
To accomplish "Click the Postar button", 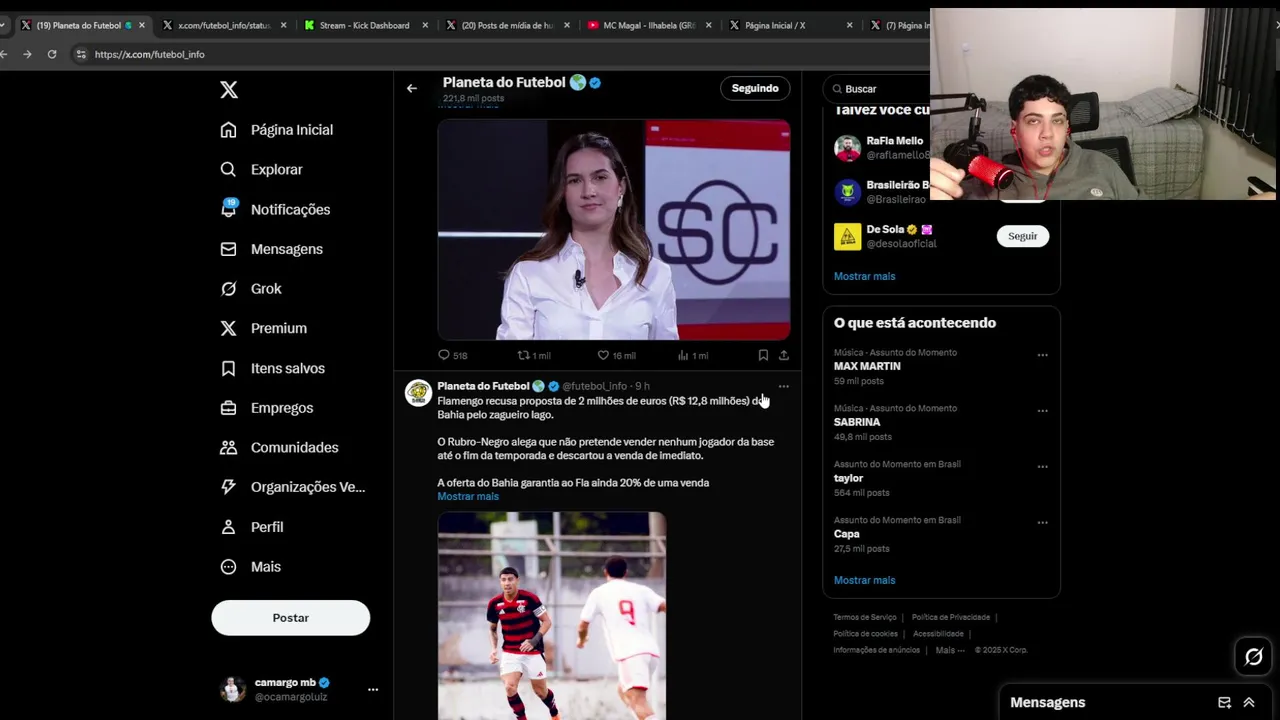I will (x=291, y=618).
